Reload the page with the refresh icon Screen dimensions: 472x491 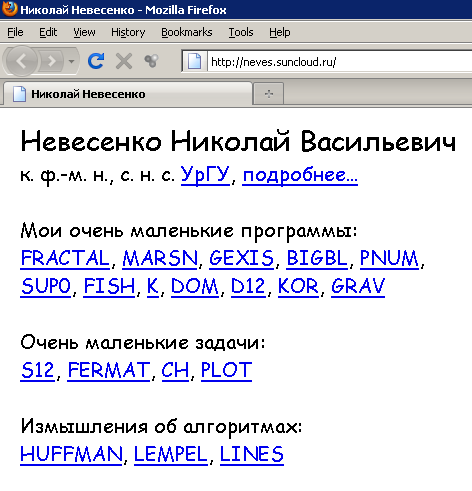[x=96, y=61]
